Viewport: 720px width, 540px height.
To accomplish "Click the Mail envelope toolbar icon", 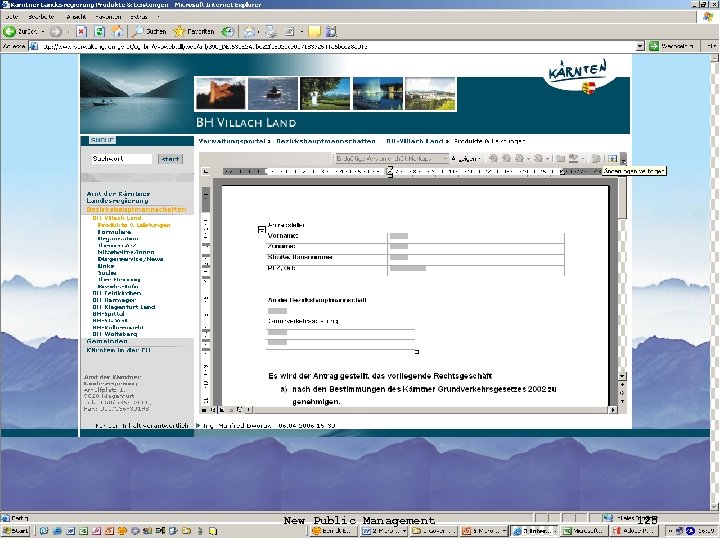I will 249,32.
